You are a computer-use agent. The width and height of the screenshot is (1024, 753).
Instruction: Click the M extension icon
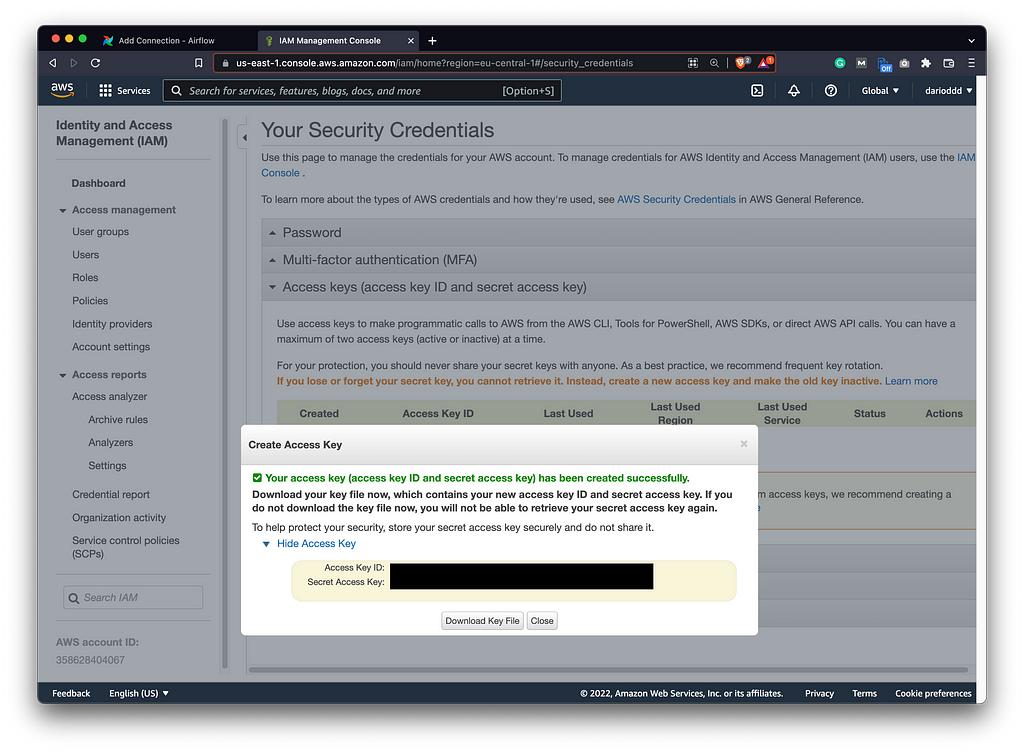click(x=861, y=63)
